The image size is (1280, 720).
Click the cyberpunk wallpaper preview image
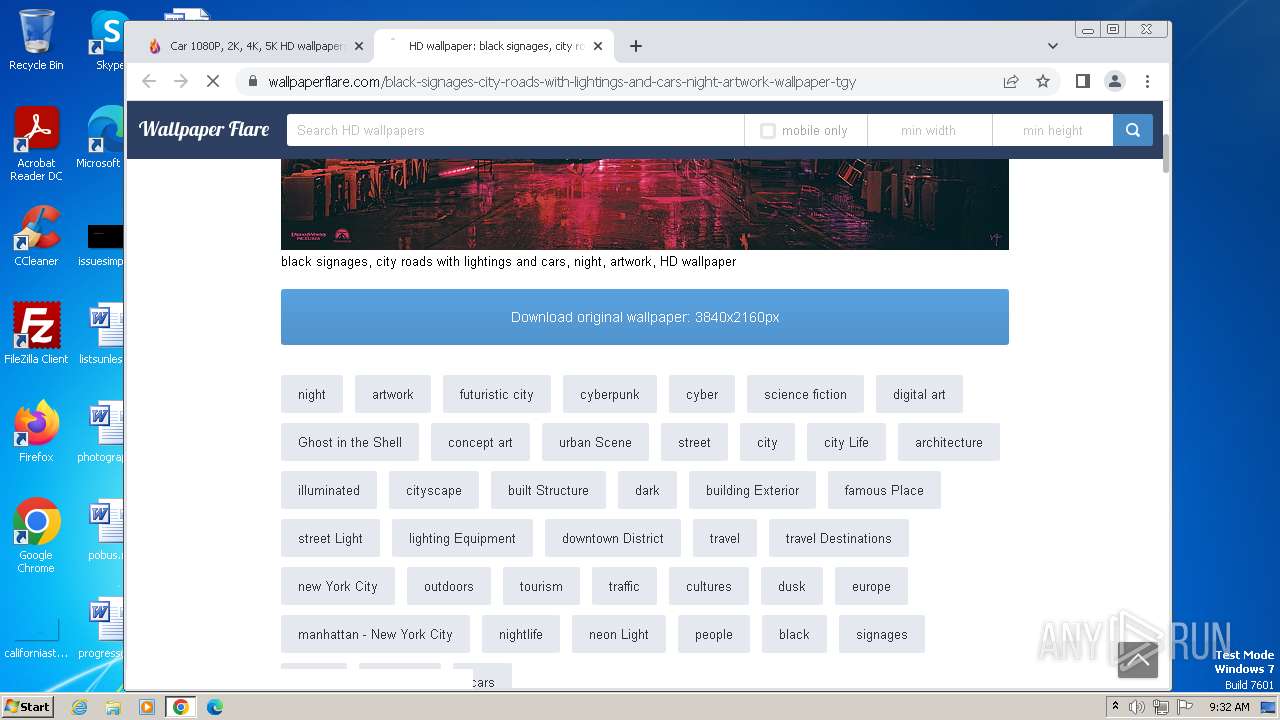coord(644,204)
